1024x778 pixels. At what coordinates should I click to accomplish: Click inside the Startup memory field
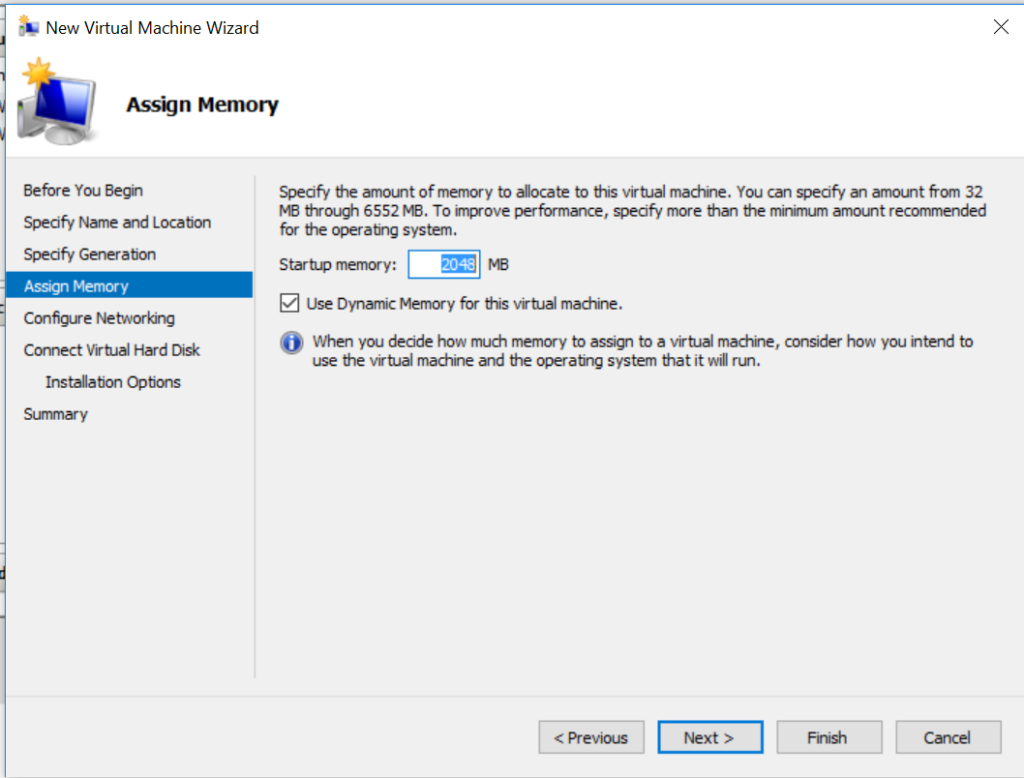pyautogui.click(x=443, y=264)
